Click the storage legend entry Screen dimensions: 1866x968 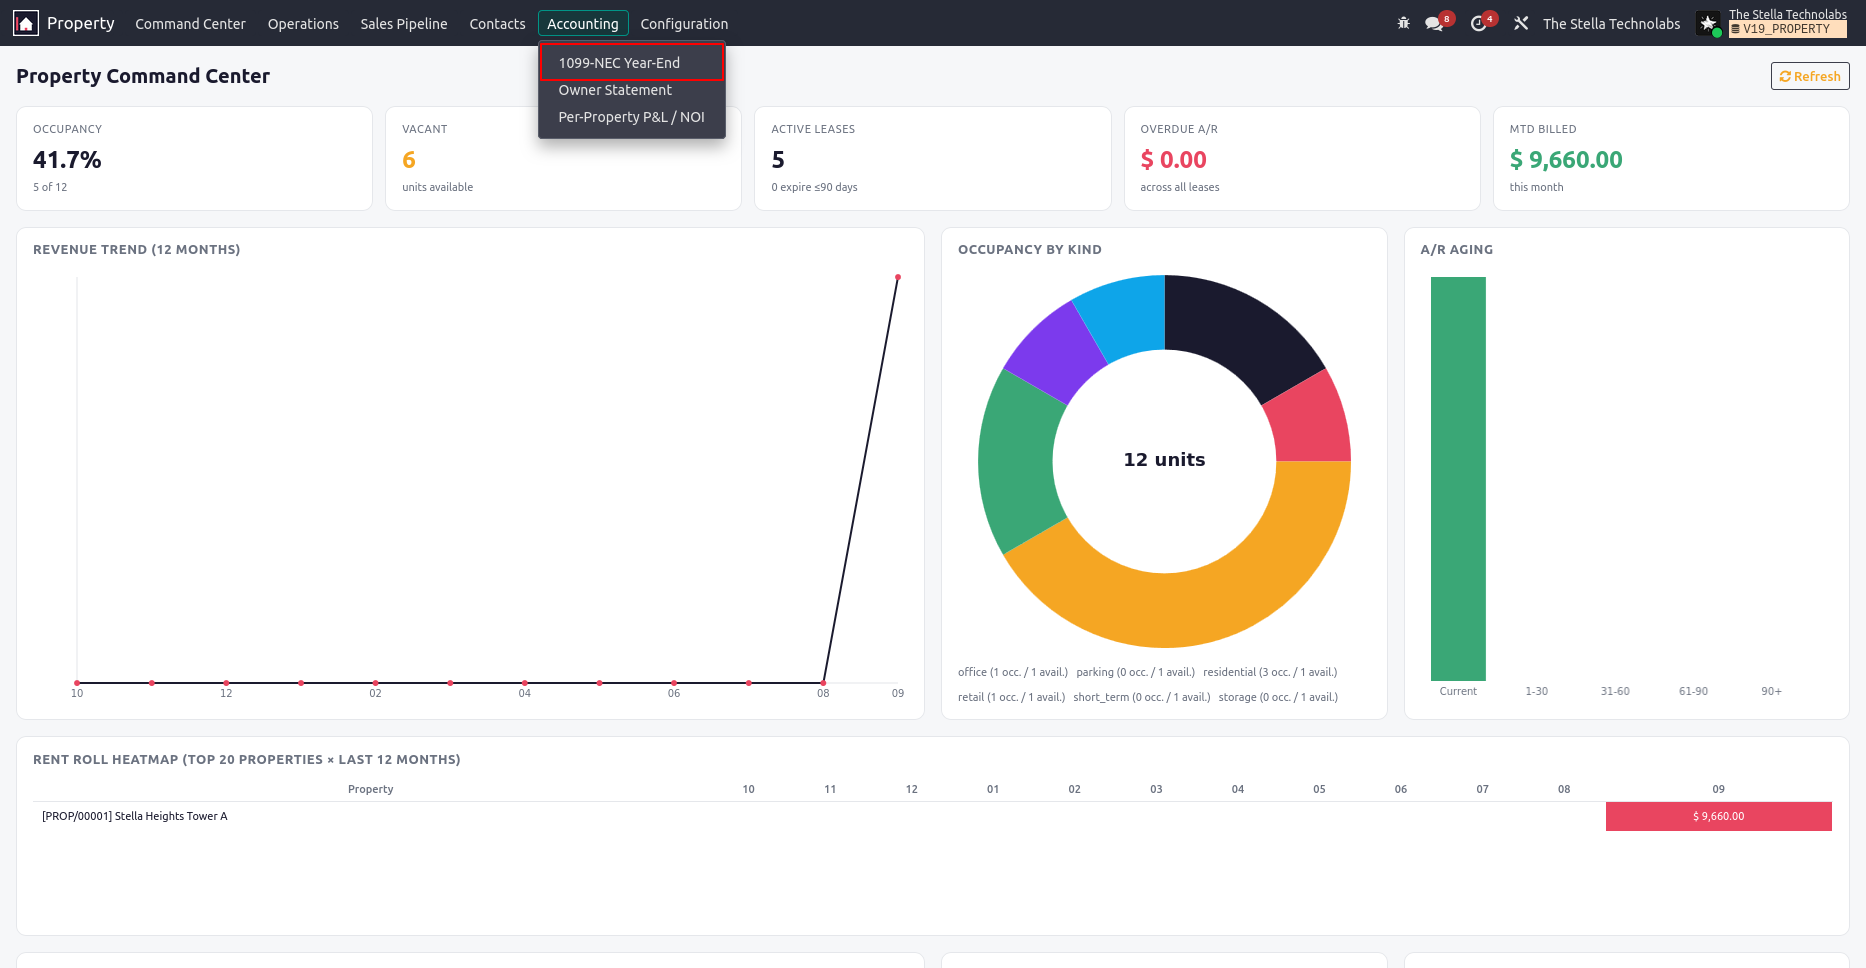(1278, 697)
